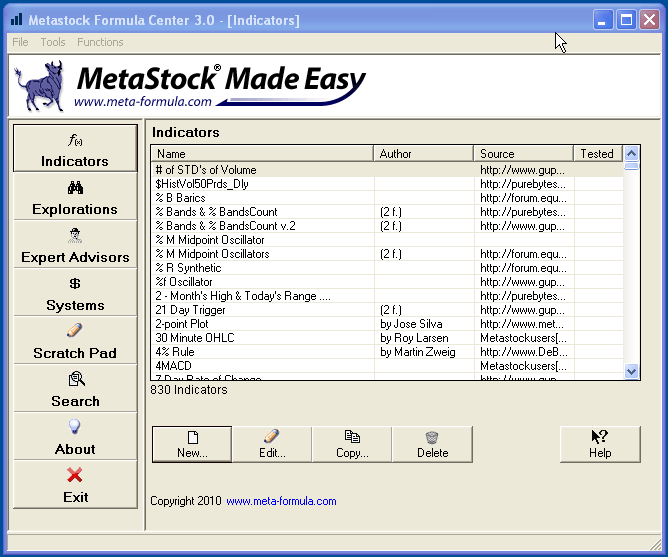Select '% M Midpoint Oscillators' row

pyautogui.click(x=387, y=254)
